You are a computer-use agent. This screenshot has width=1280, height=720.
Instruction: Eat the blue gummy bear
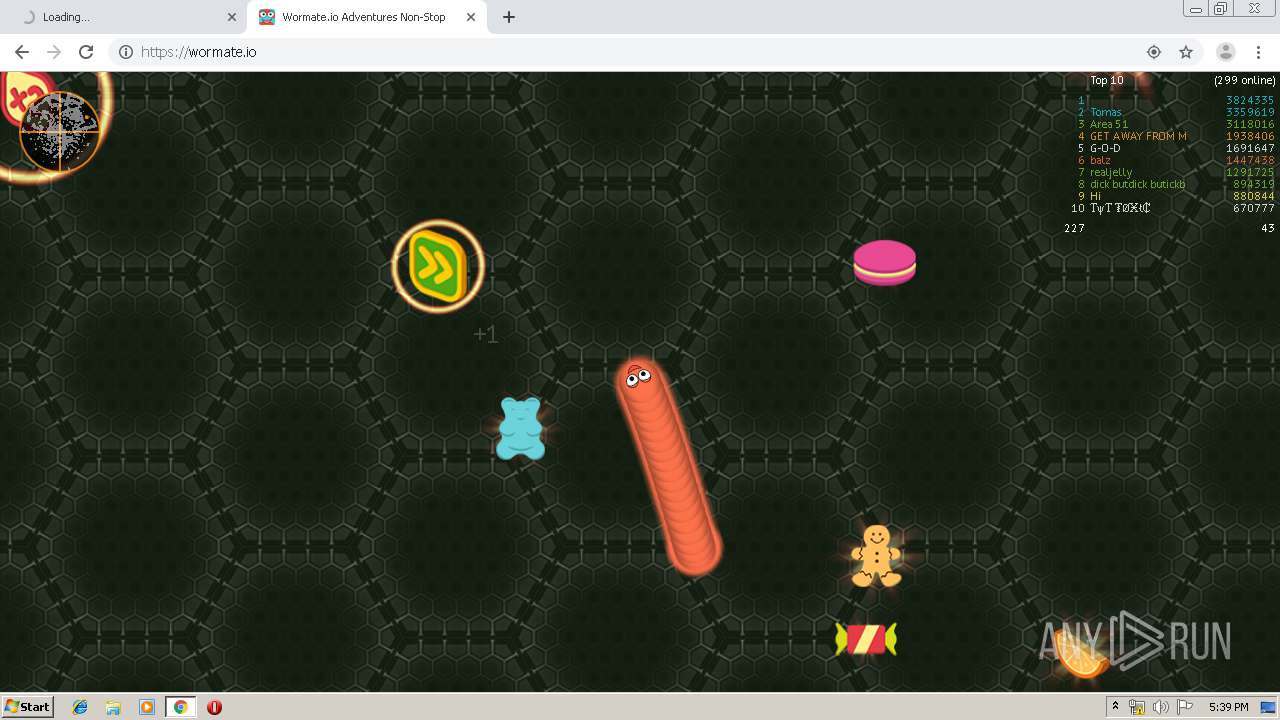coord(521,428)
